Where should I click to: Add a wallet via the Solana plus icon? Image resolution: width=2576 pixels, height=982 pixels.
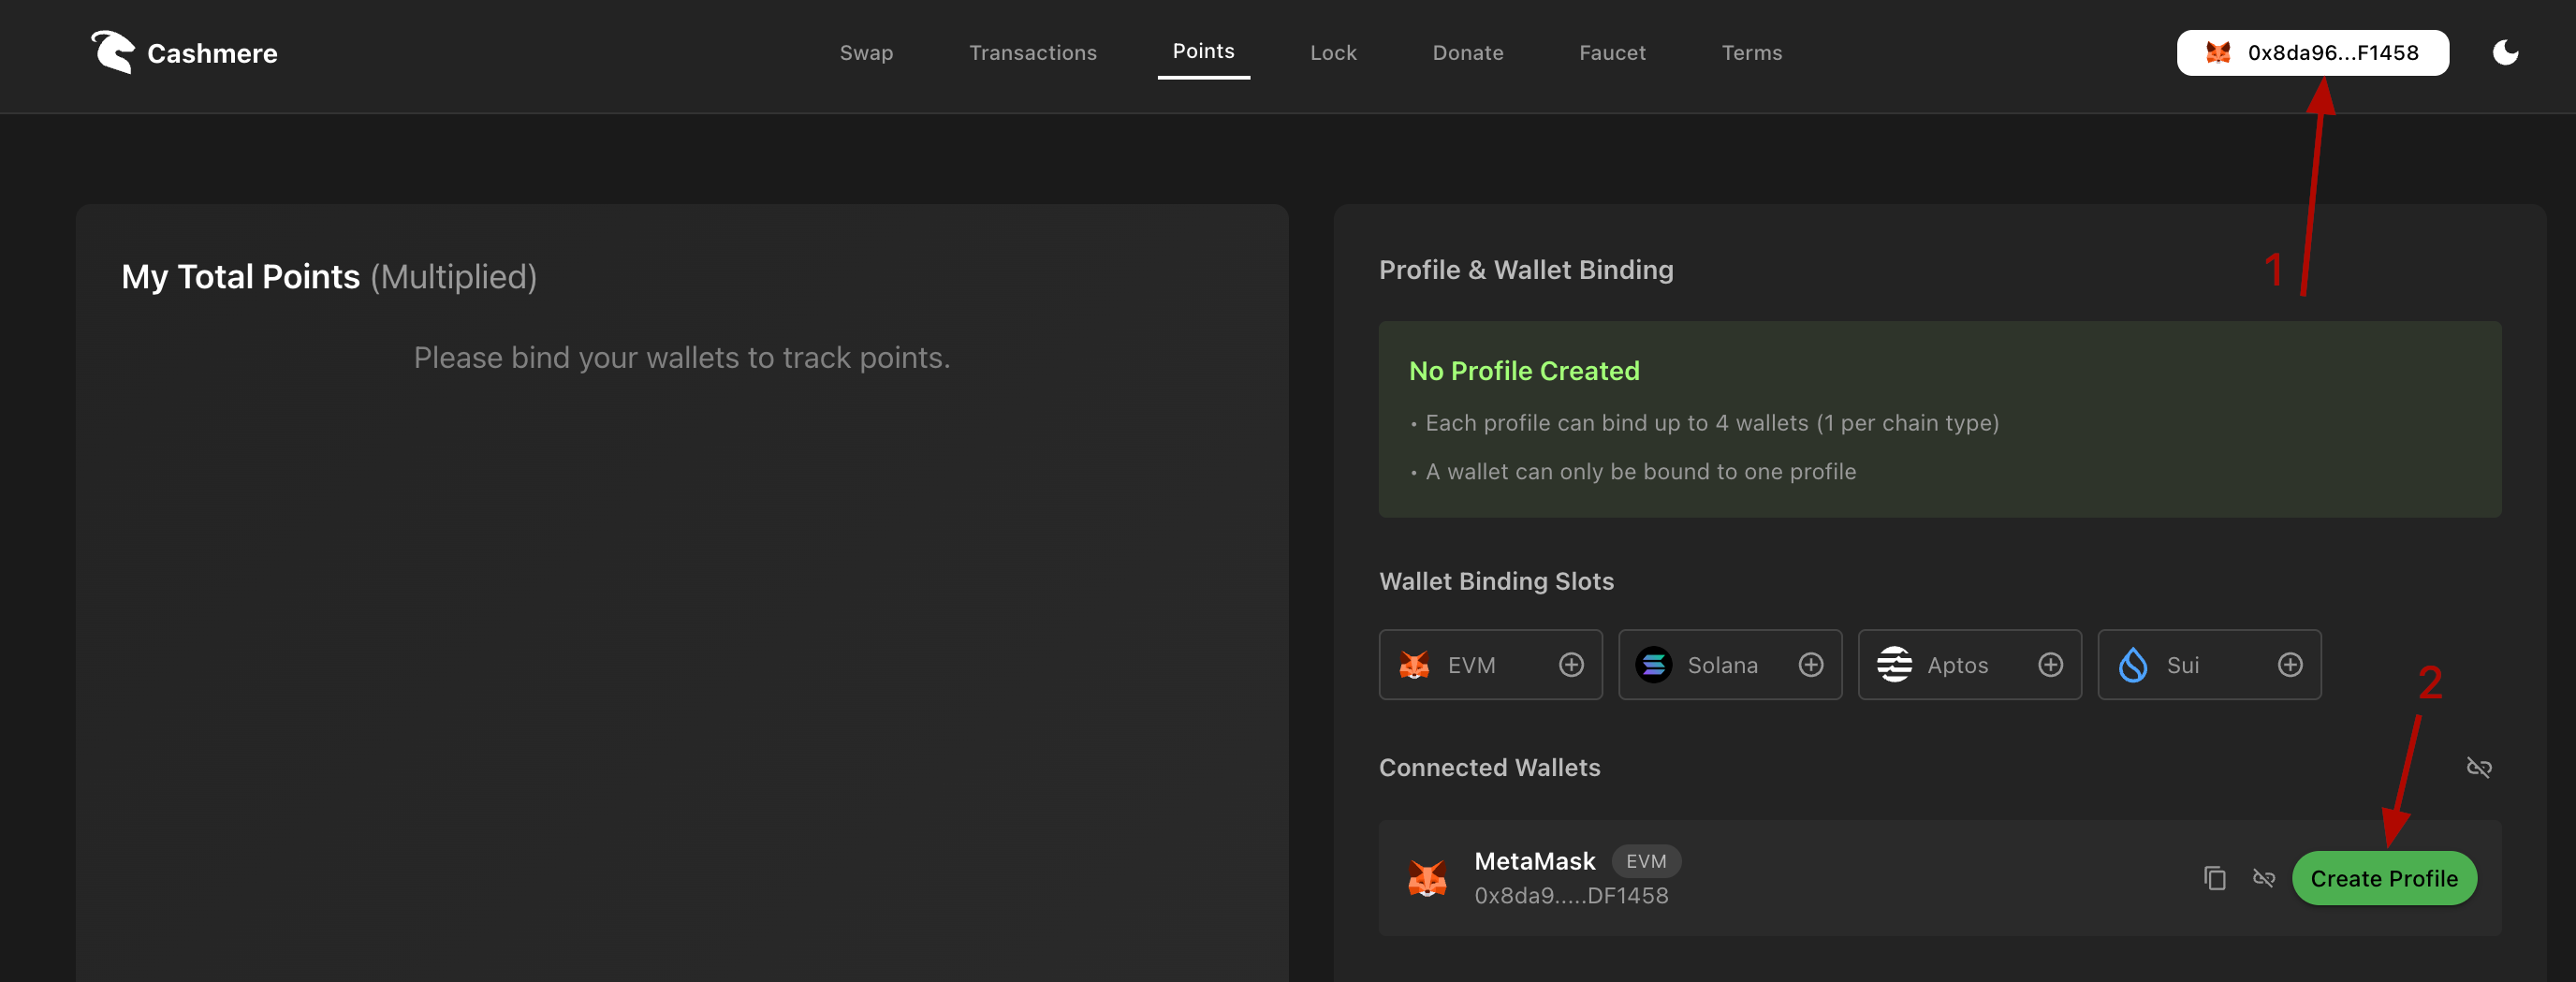coord(1810,664)
